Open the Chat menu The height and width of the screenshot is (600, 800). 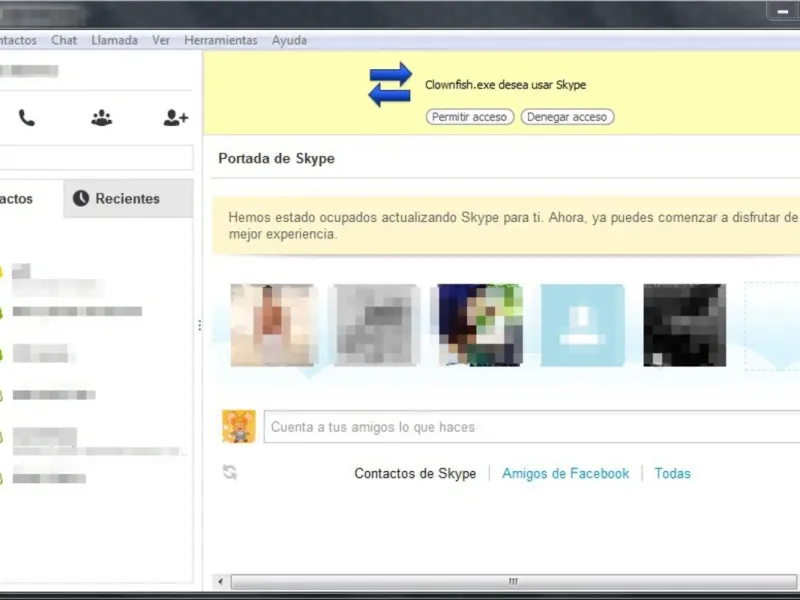pos(64,40)
